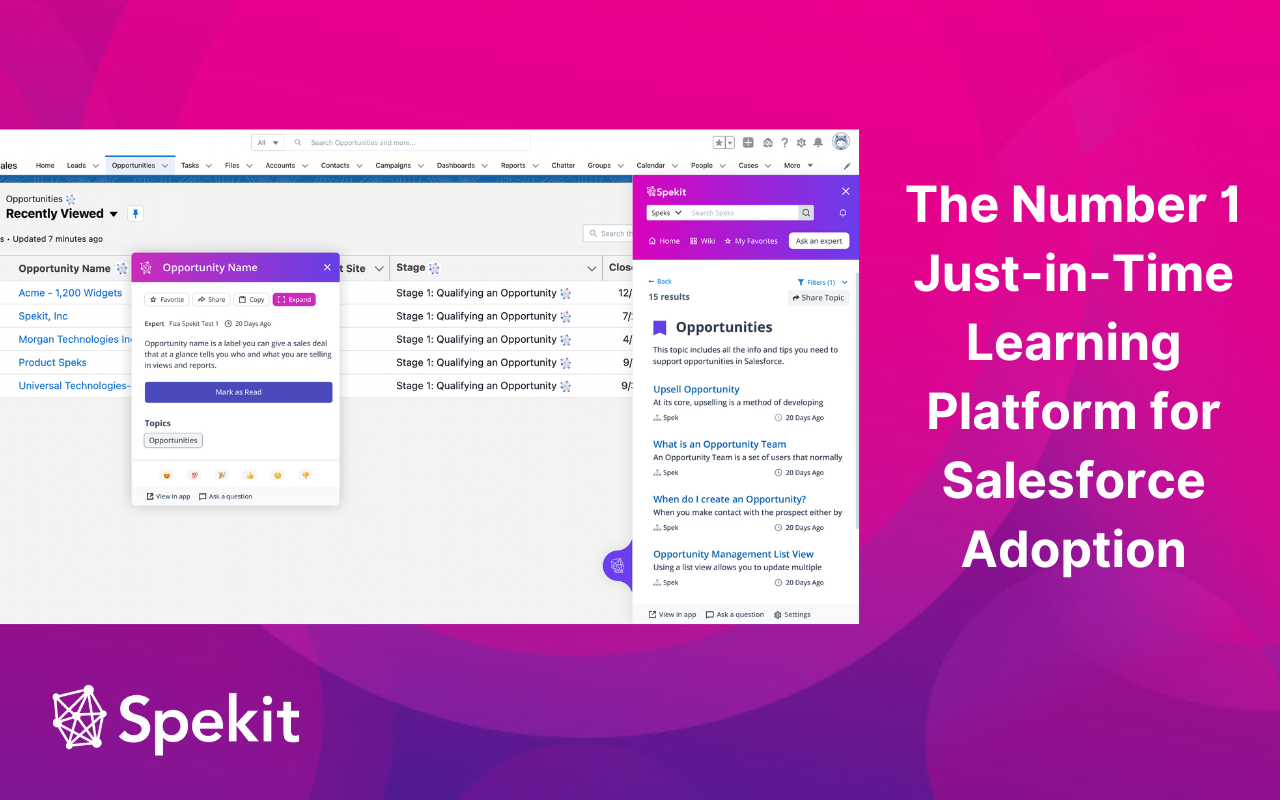1280x800 pixels.
Task: Click the party popper emoji reaction
Action: pyautogui.click(x=222, y=475)
